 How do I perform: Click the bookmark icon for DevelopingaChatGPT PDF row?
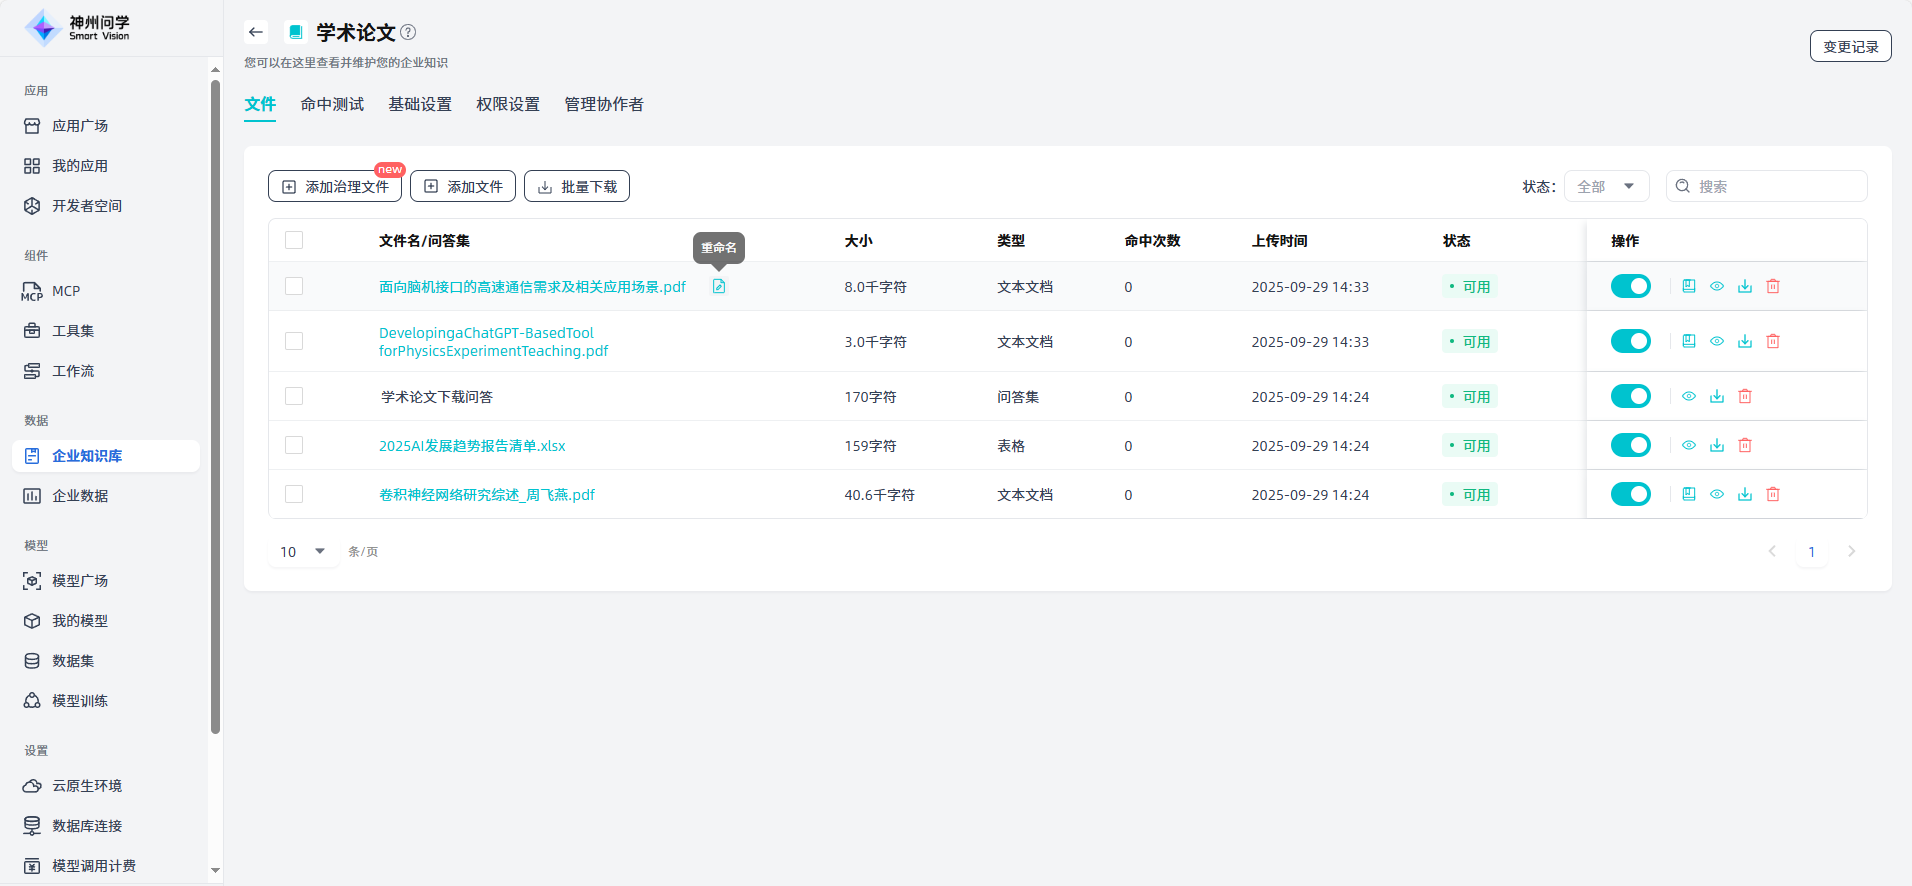[1689, 342]
